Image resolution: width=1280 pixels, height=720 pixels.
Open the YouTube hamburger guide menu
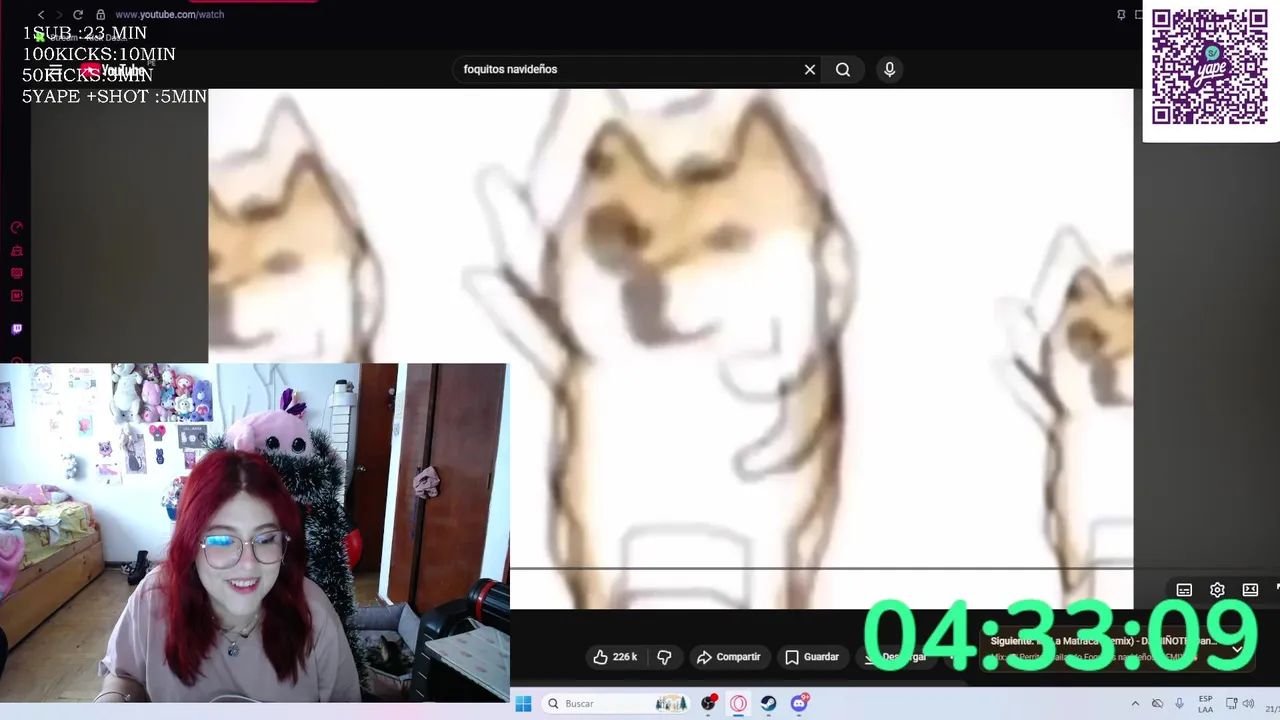click(x=56, y=70)
